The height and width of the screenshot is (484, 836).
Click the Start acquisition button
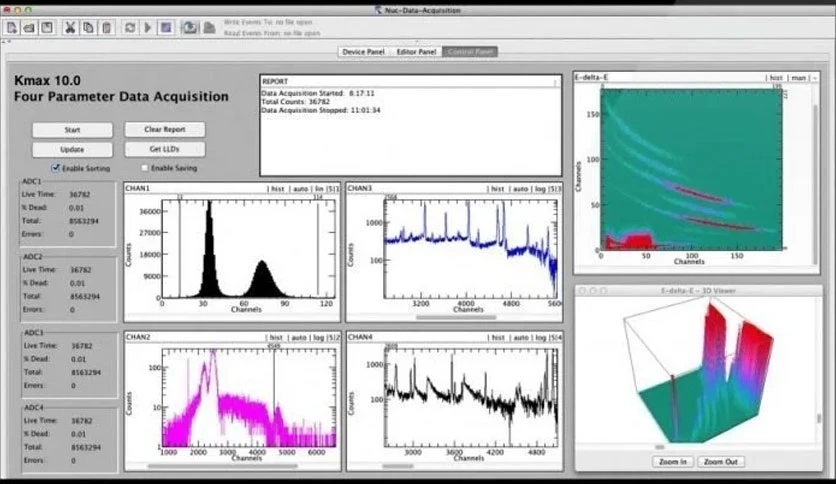coord(73,130)
